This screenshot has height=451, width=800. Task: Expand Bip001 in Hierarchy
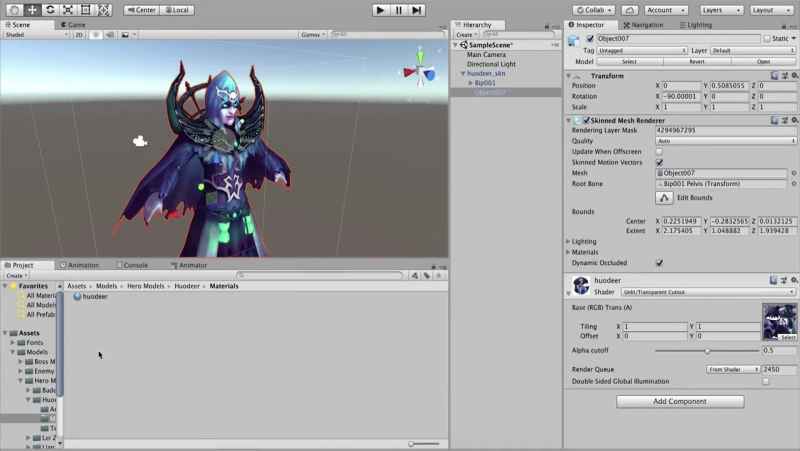pyautogui.click(x=471, y=83)
